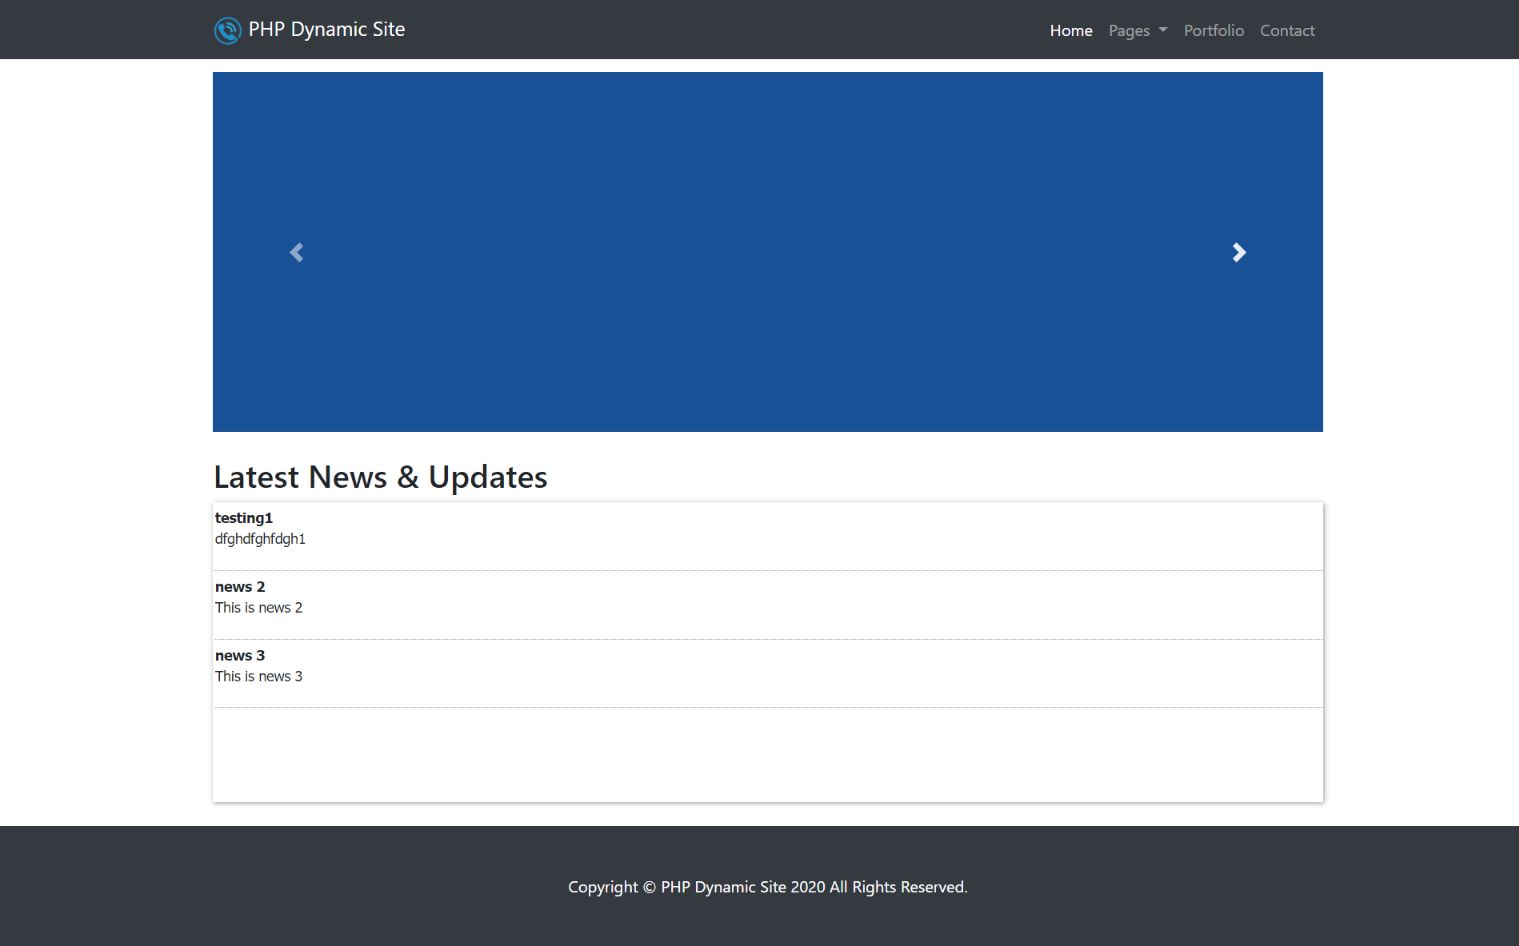Click the "This is news 3" text
Viewport: 1519px width, 946px height.
pos(258,677)
